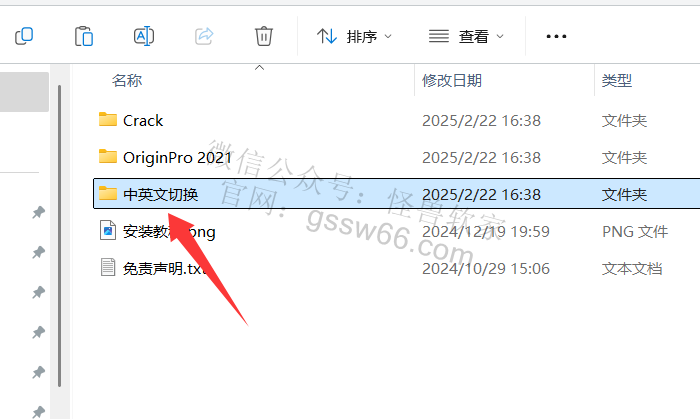
Task: Click the navigation pane vertical scrollbar
Action: (59, 236)
